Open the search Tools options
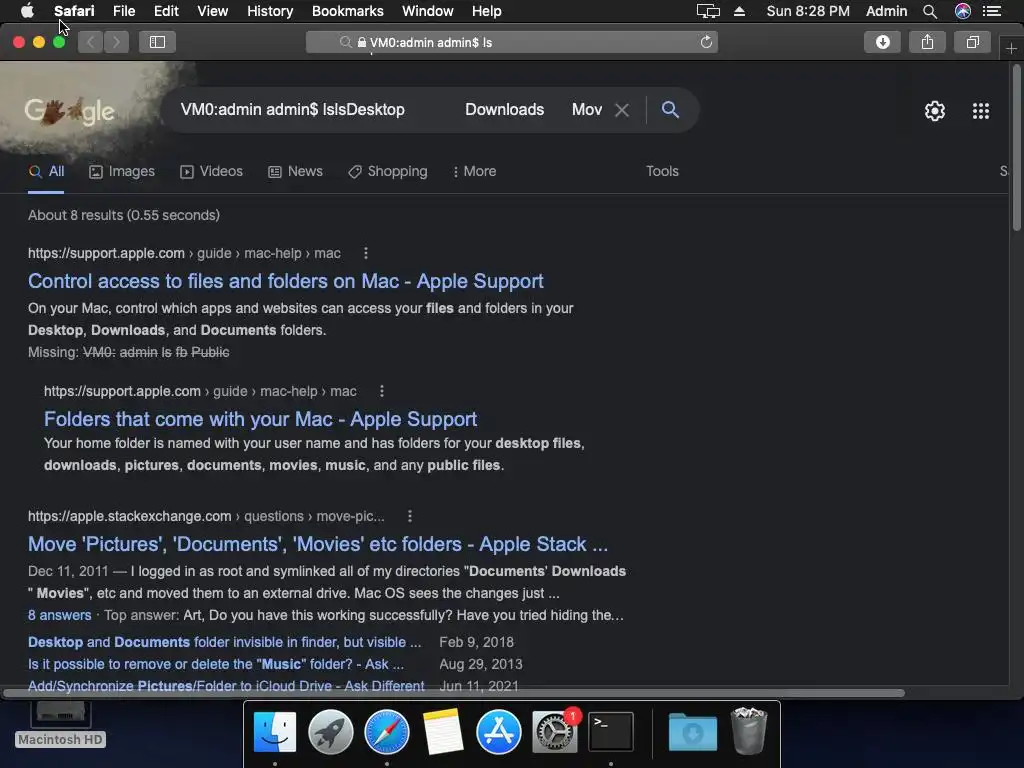This screenshot has height=768, width=1024. click(662, 172)
